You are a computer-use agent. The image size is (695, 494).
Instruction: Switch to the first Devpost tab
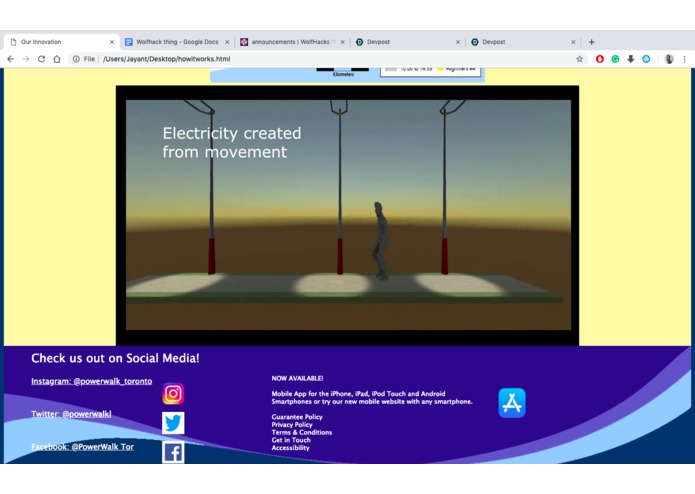tap(408, 42)
